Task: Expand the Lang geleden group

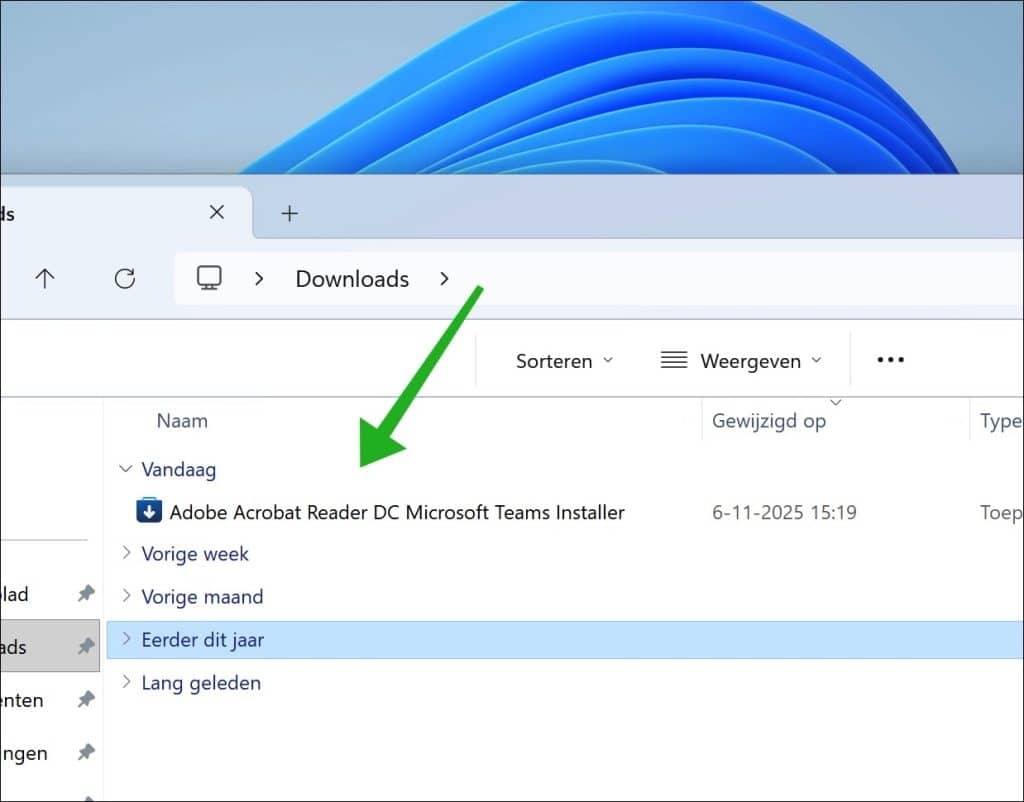Action: [x=125, y=682]
